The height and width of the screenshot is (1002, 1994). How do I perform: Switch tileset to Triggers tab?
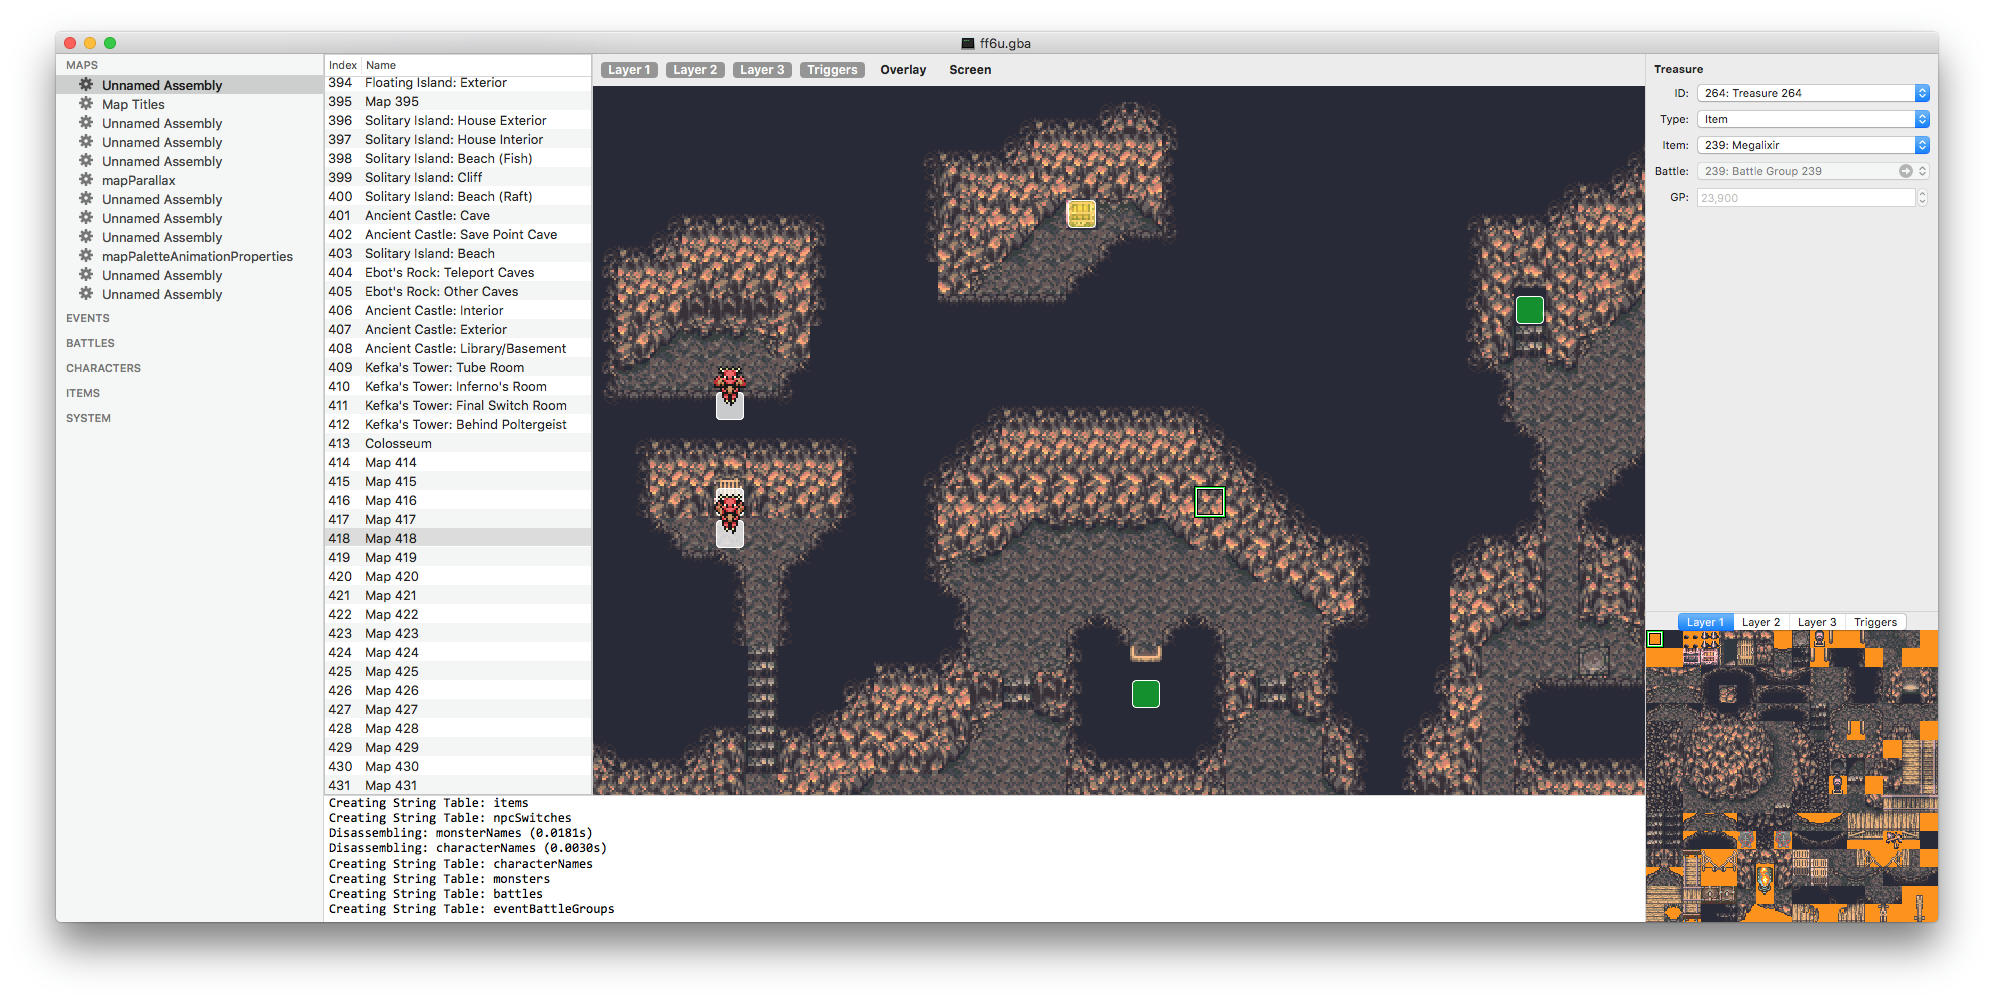click(x=1875, y=622)
